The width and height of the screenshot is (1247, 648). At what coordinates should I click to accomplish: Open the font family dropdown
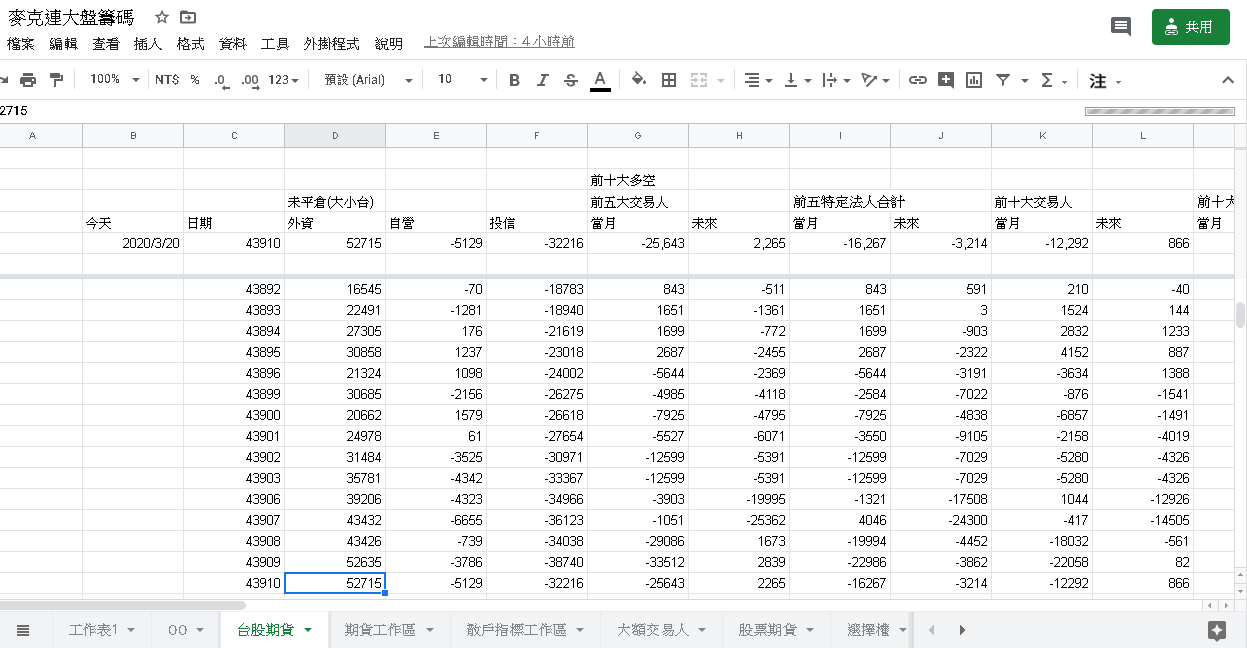[x=368, y=80]
